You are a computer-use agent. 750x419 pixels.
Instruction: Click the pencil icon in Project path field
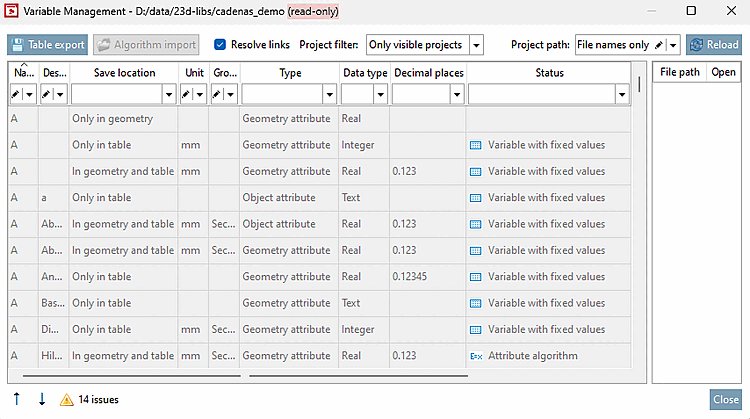(x=659, y=45)
